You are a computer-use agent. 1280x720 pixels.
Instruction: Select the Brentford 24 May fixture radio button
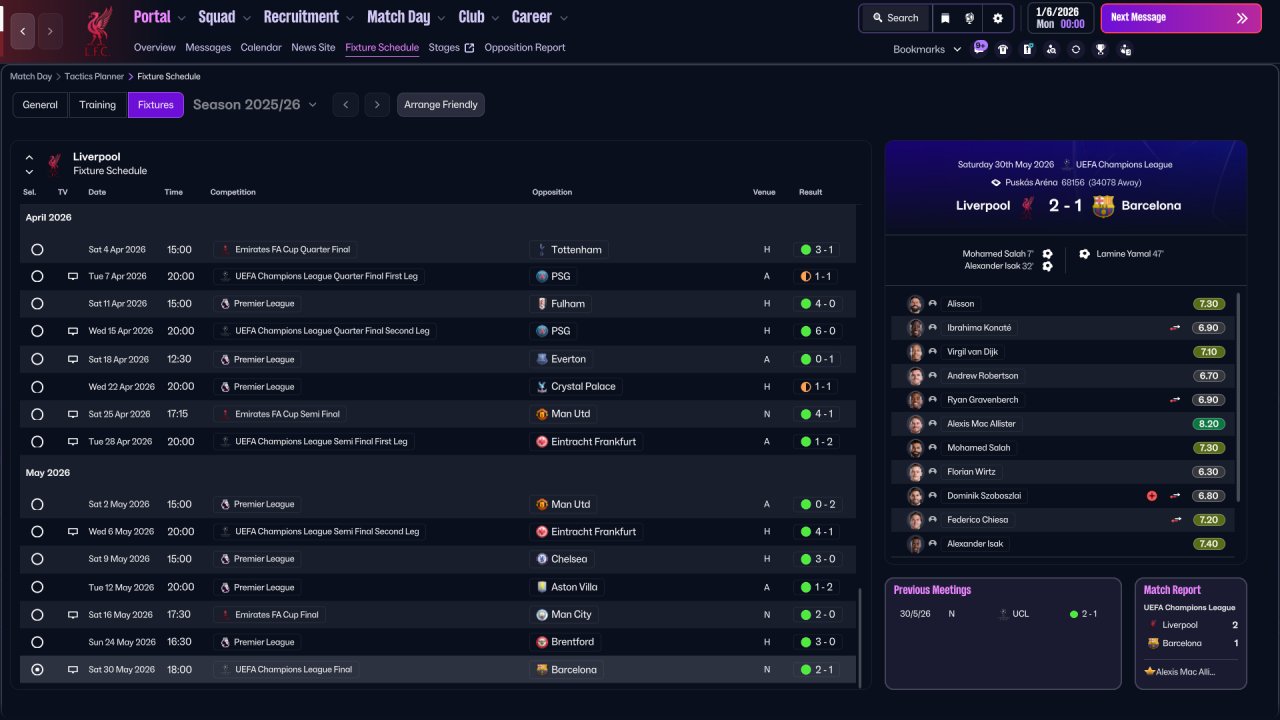click(37, 642)
